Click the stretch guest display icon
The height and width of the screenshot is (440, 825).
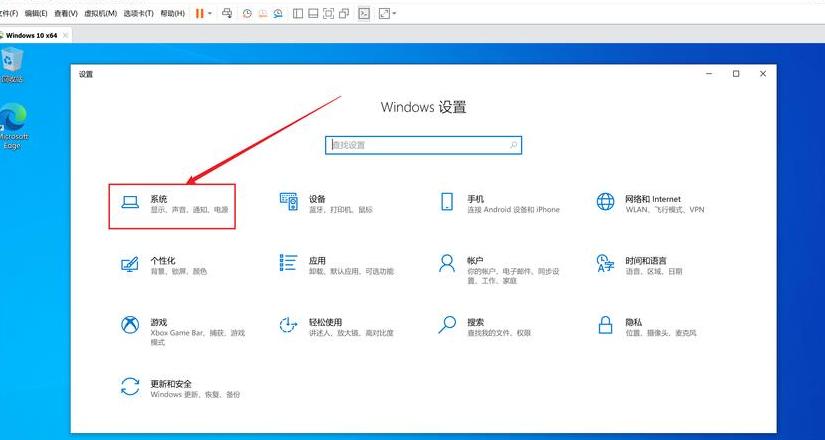coord(384,14)
